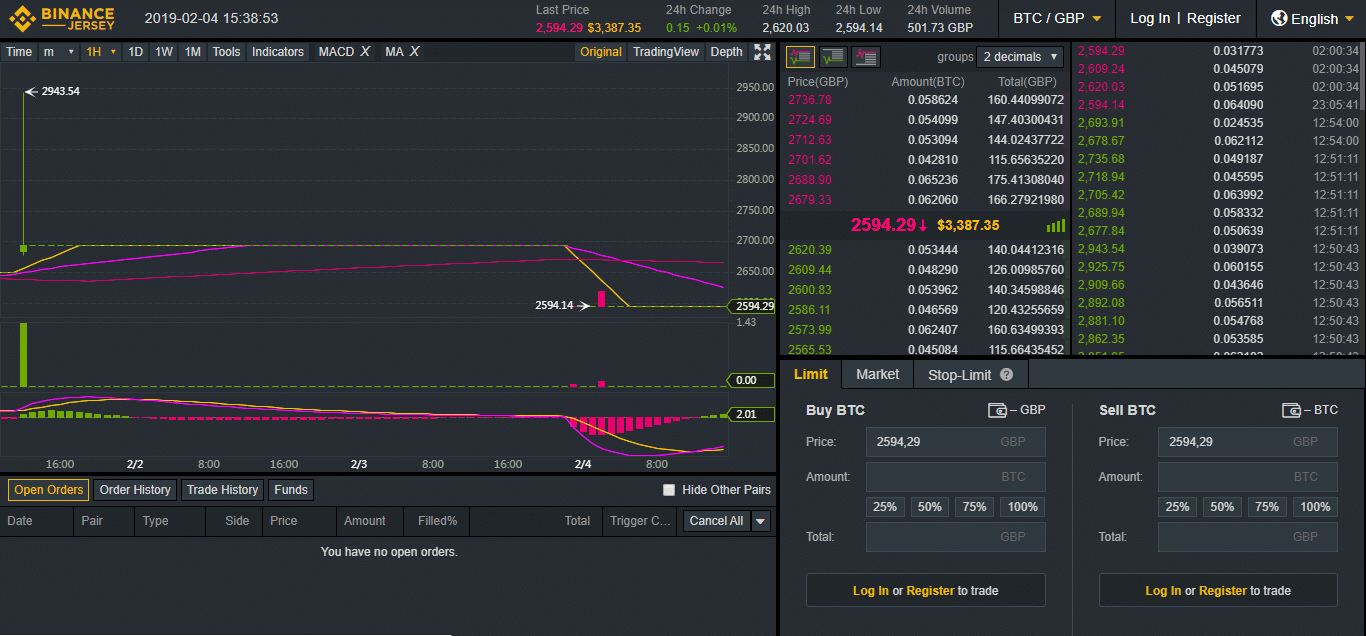Switch chart to TradingView view
Image resolution: width=1366 pixels, height=636 pixels.
[666, 52]
